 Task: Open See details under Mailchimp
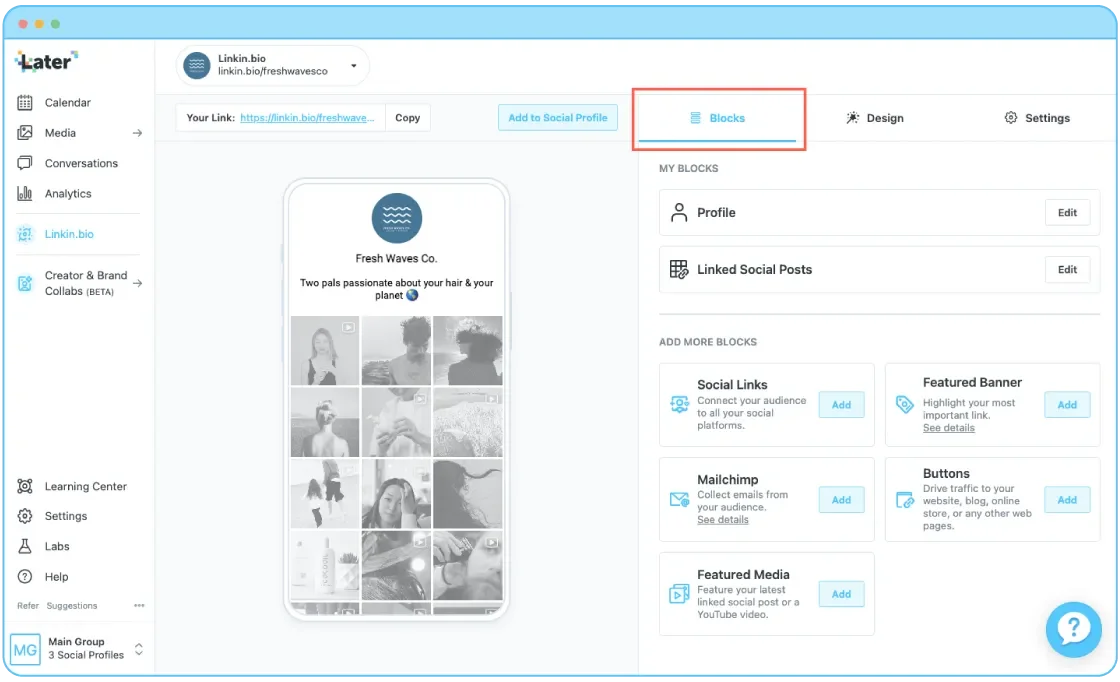[723, 520]
